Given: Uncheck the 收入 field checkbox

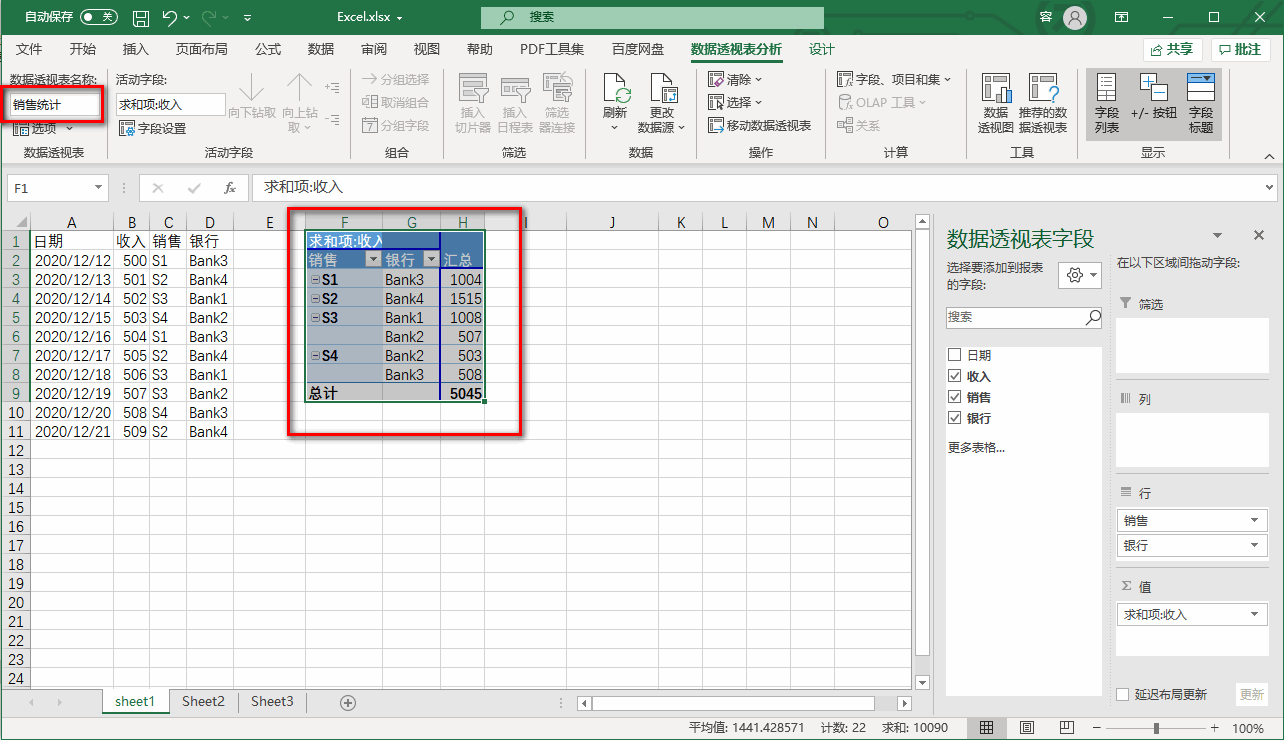Looking at the screenshot, I should (x=954, y=377).
